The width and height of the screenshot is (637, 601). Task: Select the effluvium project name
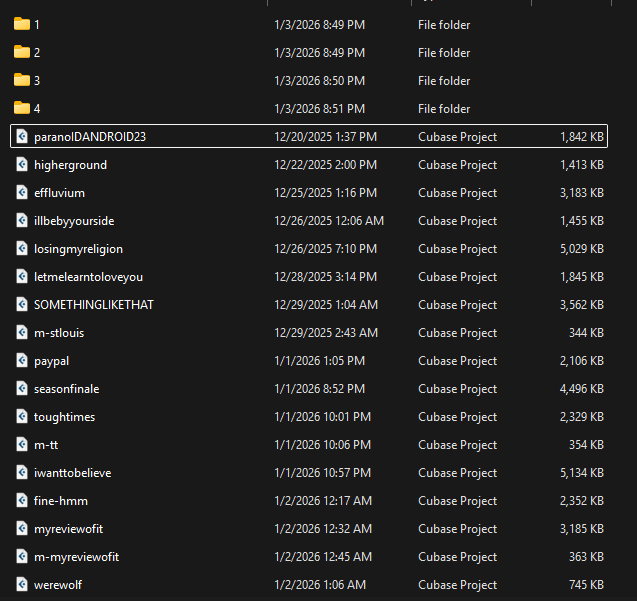click(59, 193)
